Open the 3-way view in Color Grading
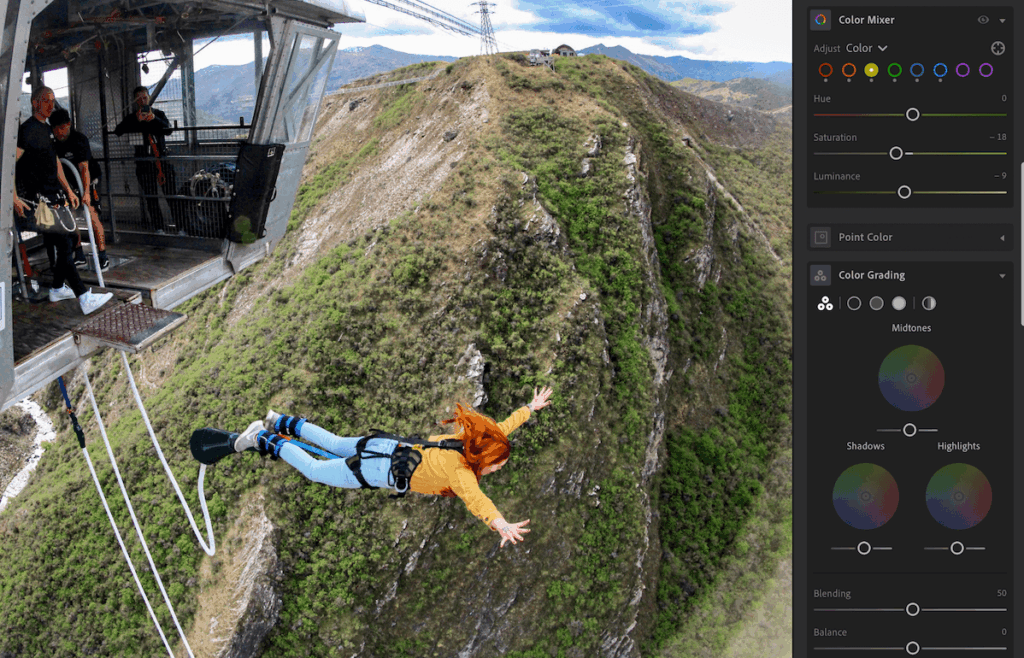 click(x=824, y=303)
